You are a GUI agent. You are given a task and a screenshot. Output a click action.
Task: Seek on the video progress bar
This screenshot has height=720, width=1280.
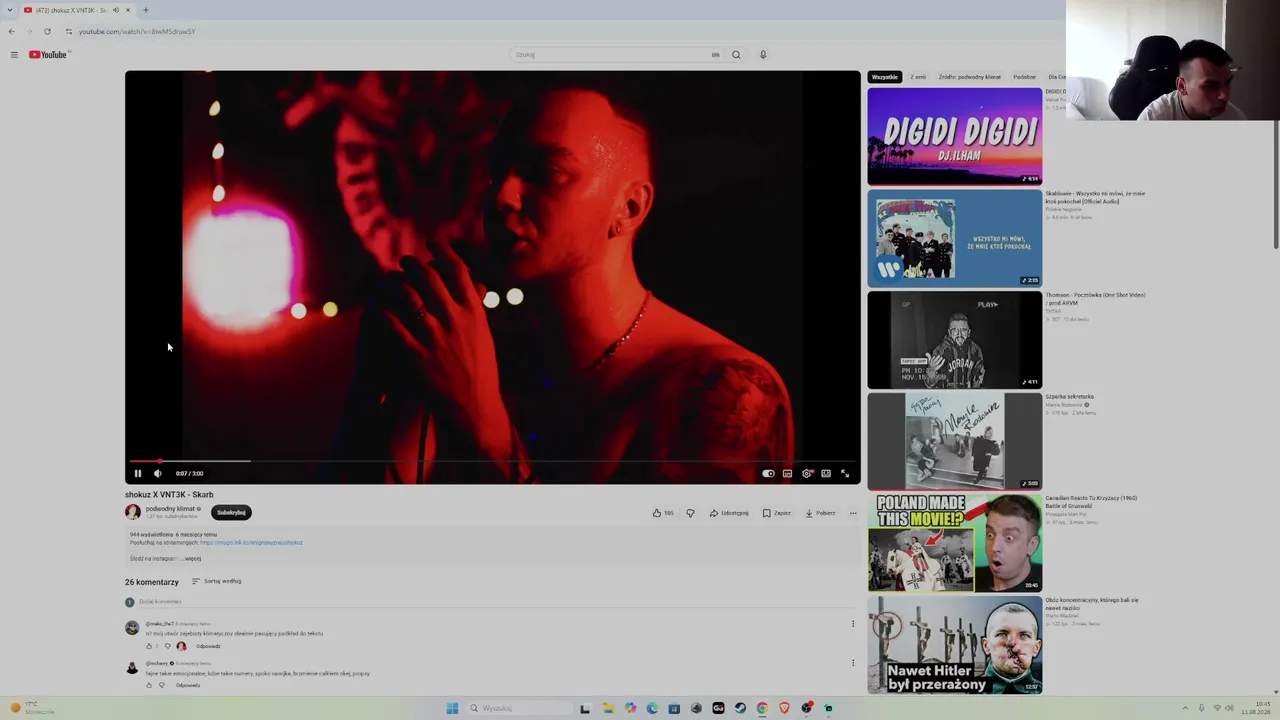click(492, 461)
